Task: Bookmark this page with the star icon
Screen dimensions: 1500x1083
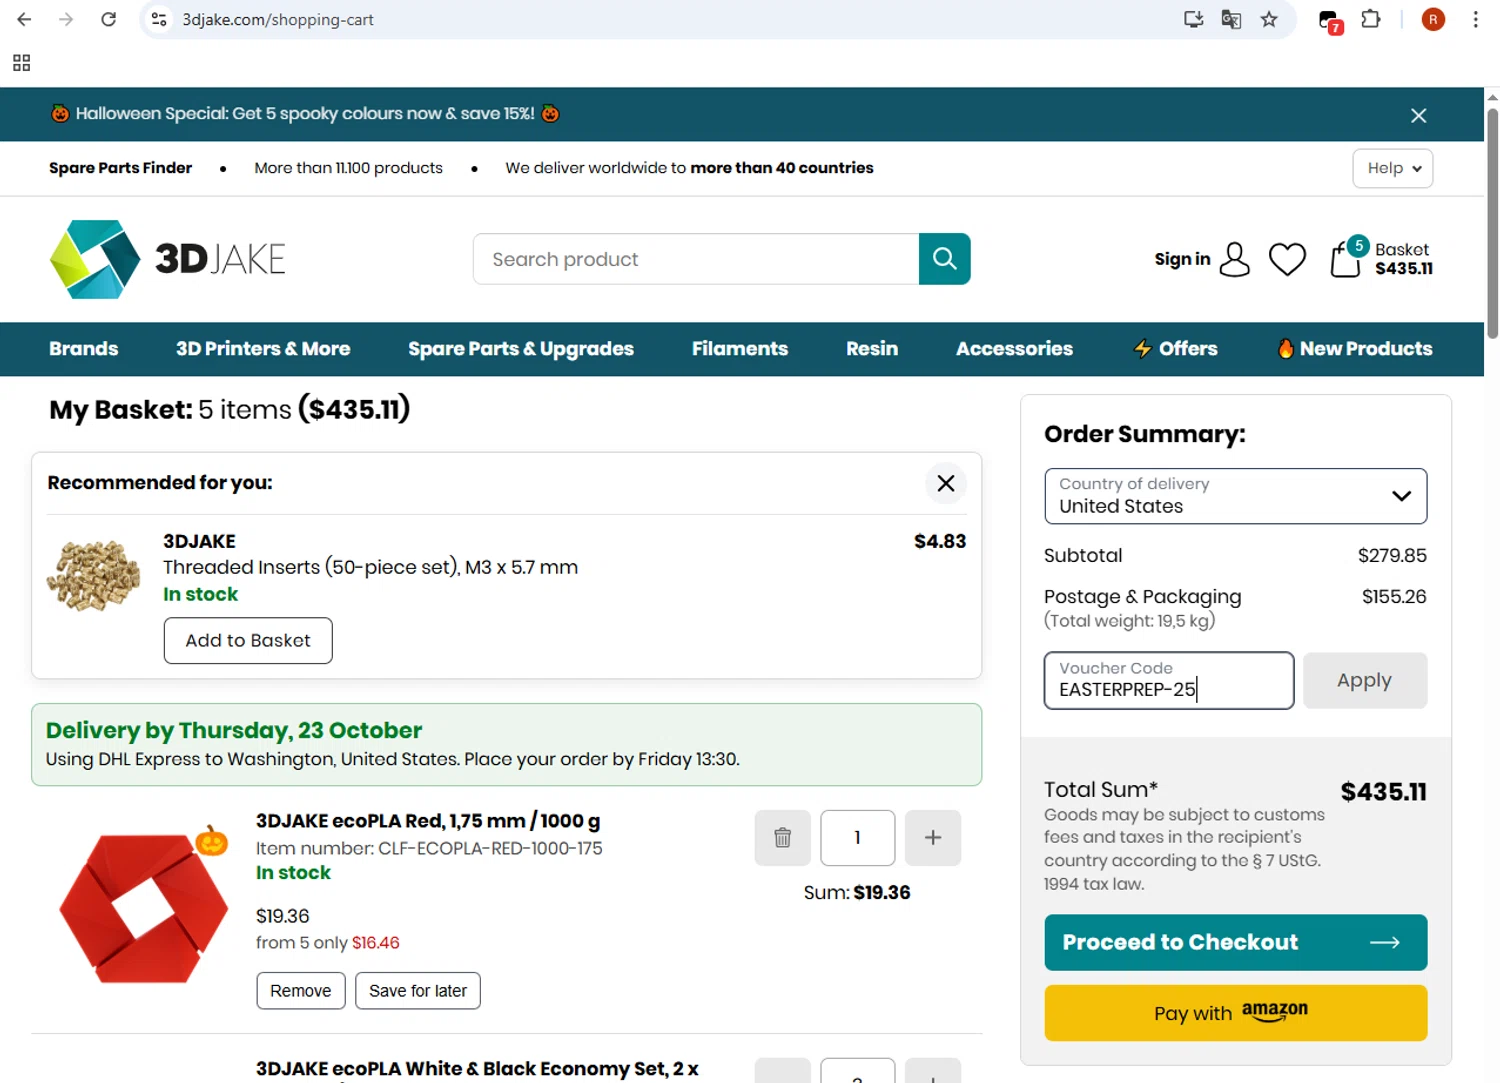Action: tap(1269, 19)
